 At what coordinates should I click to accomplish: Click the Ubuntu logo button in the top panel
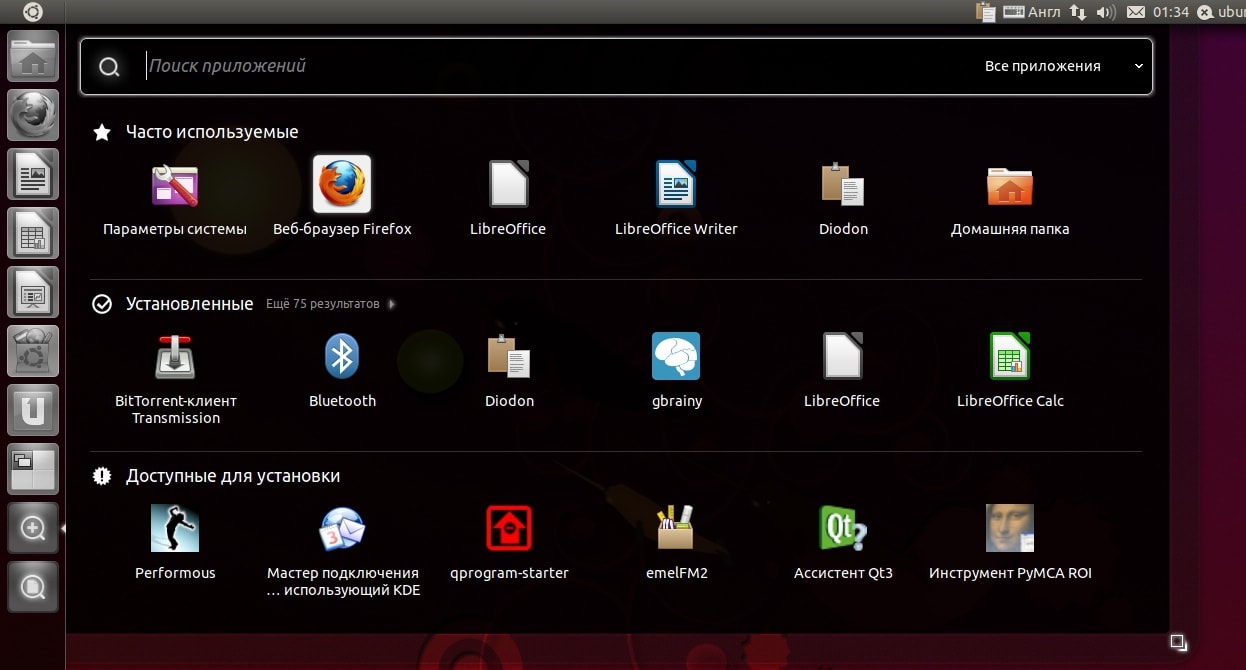33,12
